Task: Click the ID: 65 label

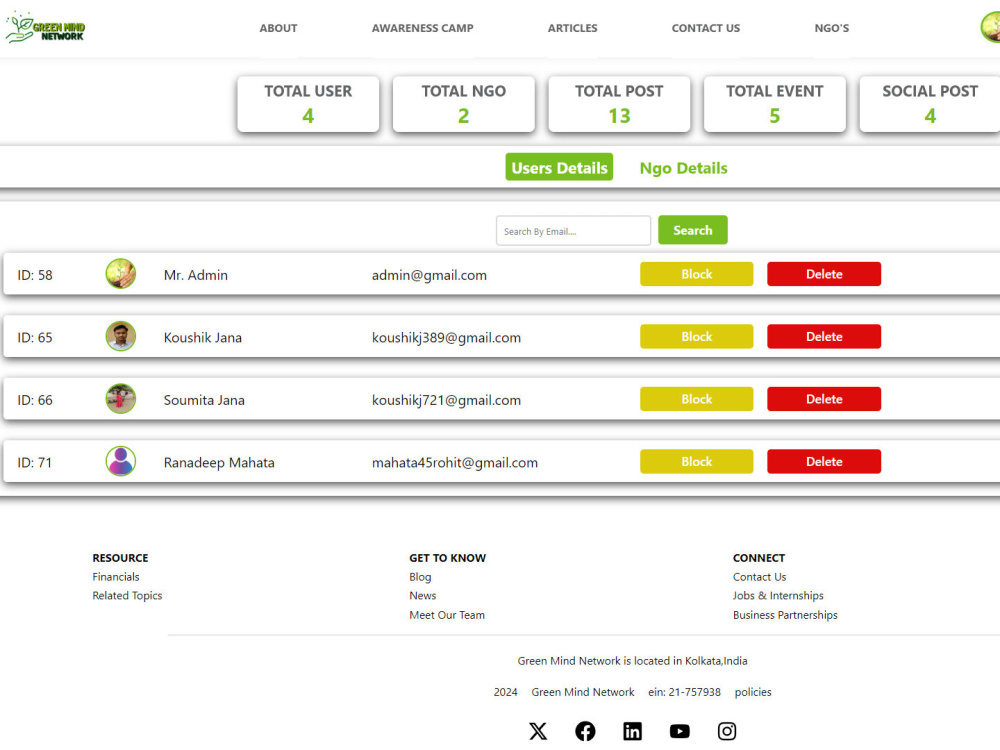Action: [35, 337]
